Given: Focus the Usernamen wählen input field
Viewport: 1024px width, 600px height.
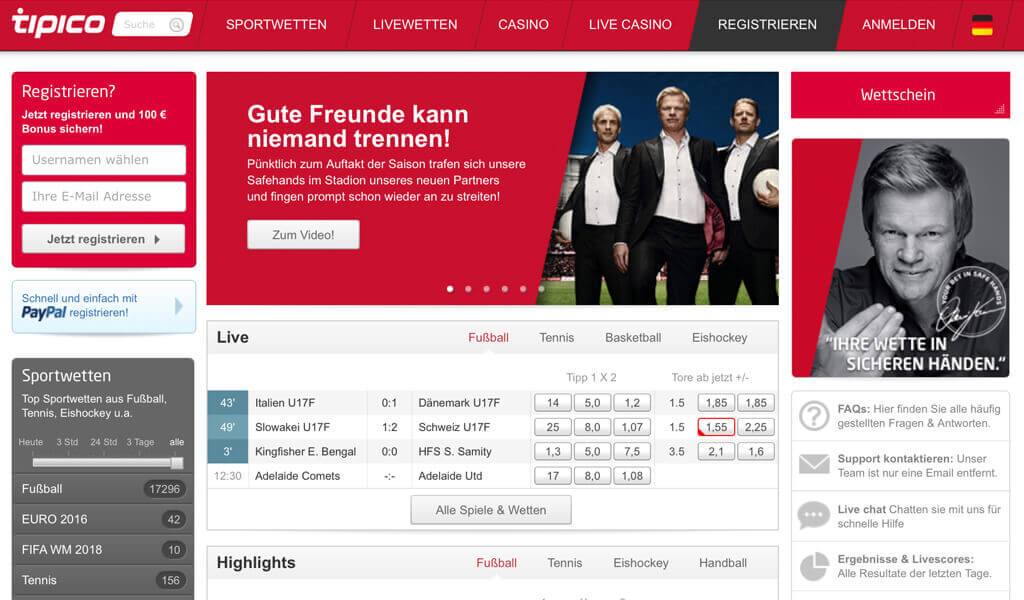Looking at the screenshot, I should tap(104, 160).
